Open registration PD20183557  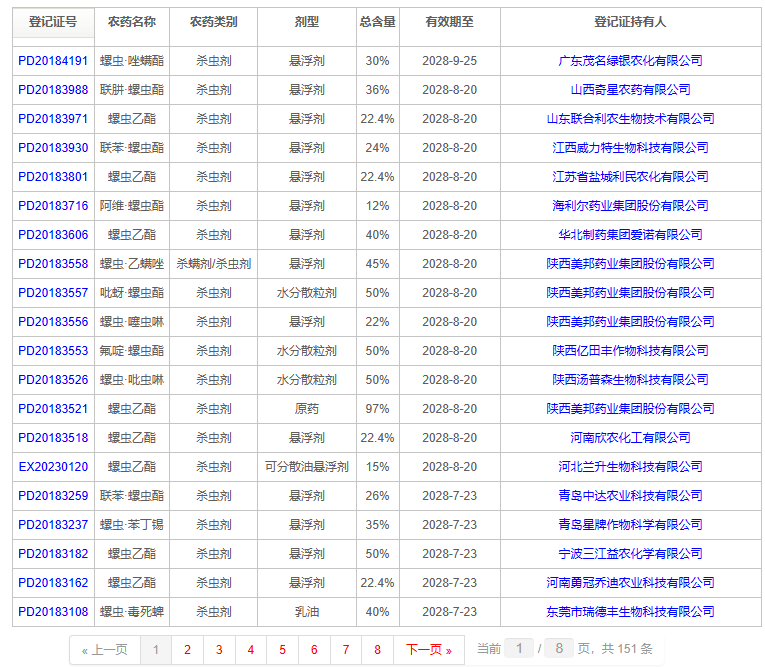coord(53,293)
